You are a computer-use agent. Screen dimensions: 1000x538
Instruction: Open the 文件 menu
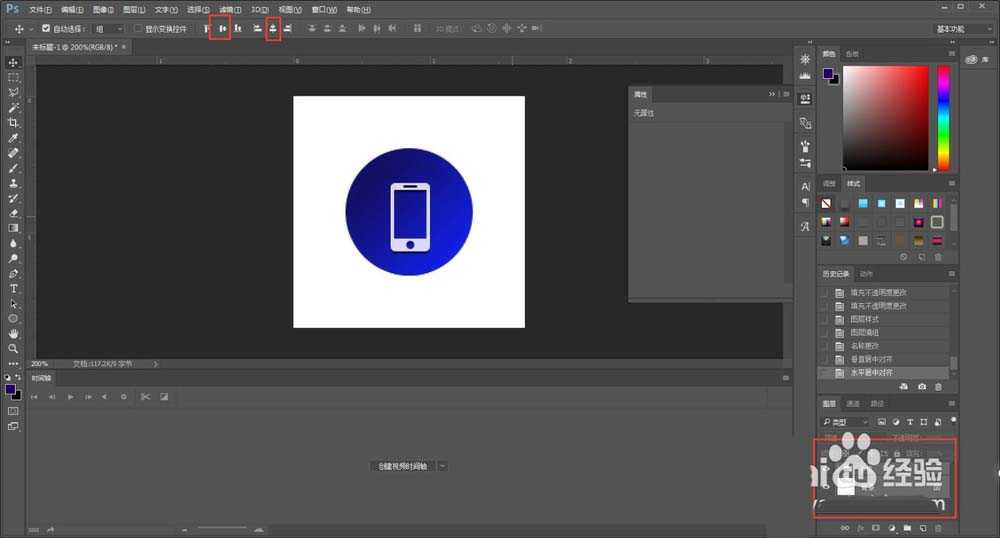pyautogui.click(x=40, y=9)
